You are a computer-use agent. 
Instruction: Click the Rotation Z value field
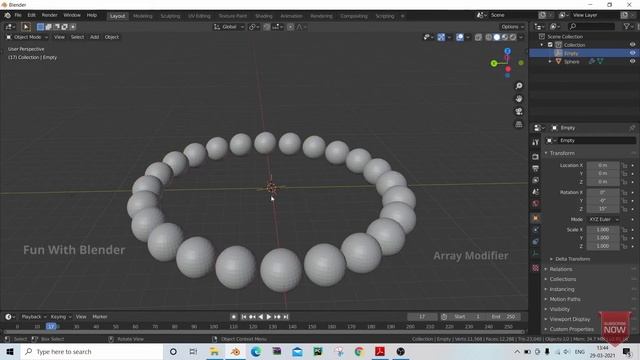click(603, 209)
